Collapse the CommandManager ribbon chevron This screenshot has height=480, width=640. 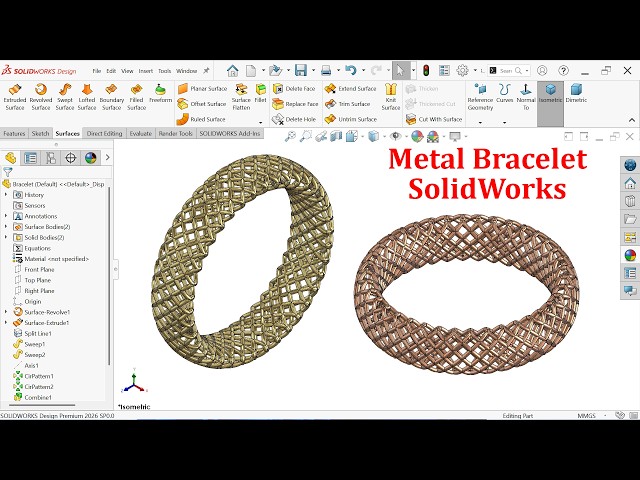(x=632, y=120)
